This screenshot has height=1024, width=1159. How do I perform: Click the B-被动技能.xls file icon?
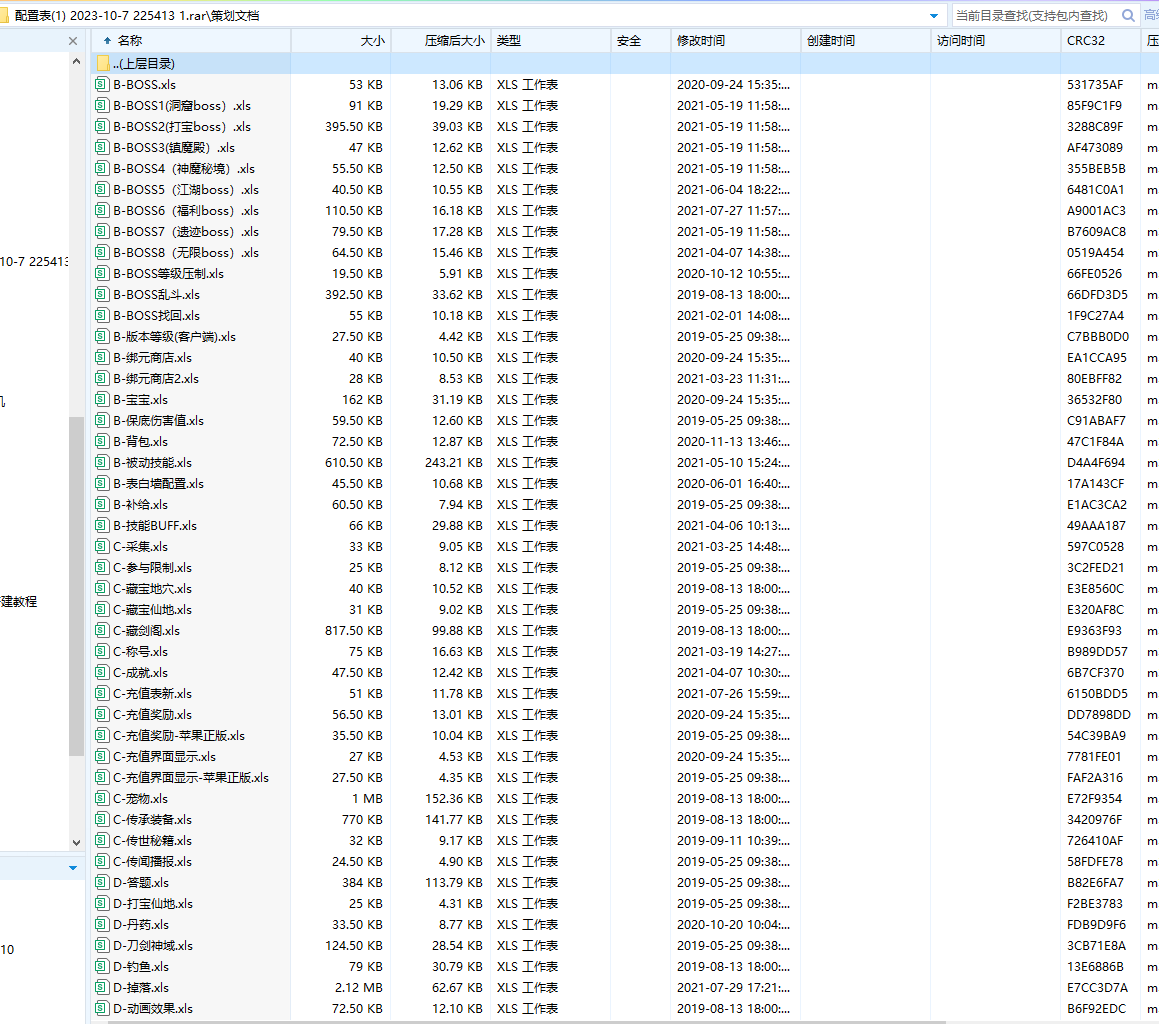(x=102, y=463)
